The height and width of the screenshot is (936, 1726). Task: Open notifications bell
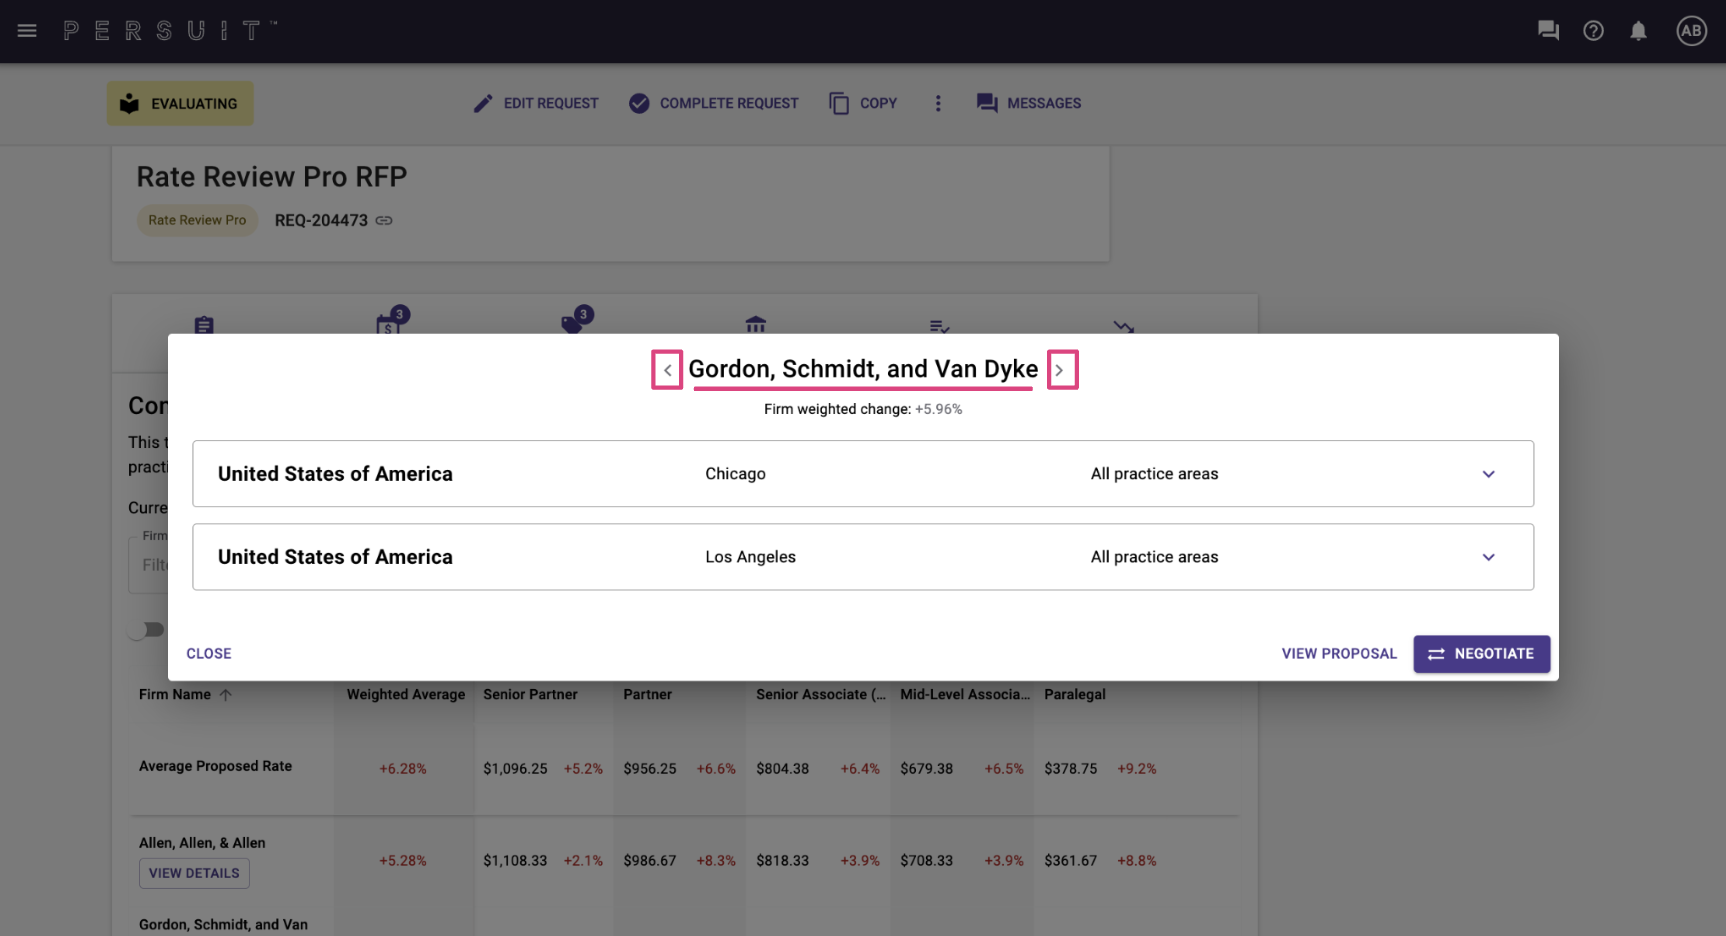coord(1638,31)
